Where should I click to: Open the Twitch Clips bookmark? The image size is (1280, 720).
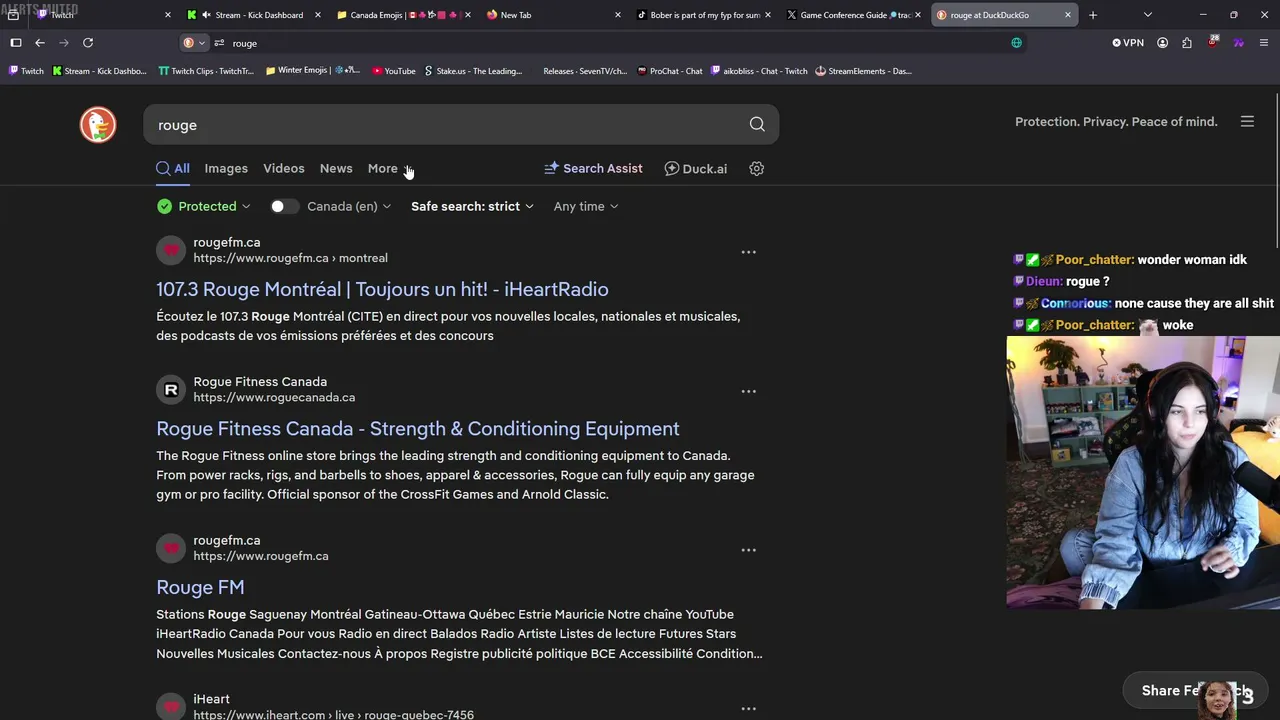point(206,71)
